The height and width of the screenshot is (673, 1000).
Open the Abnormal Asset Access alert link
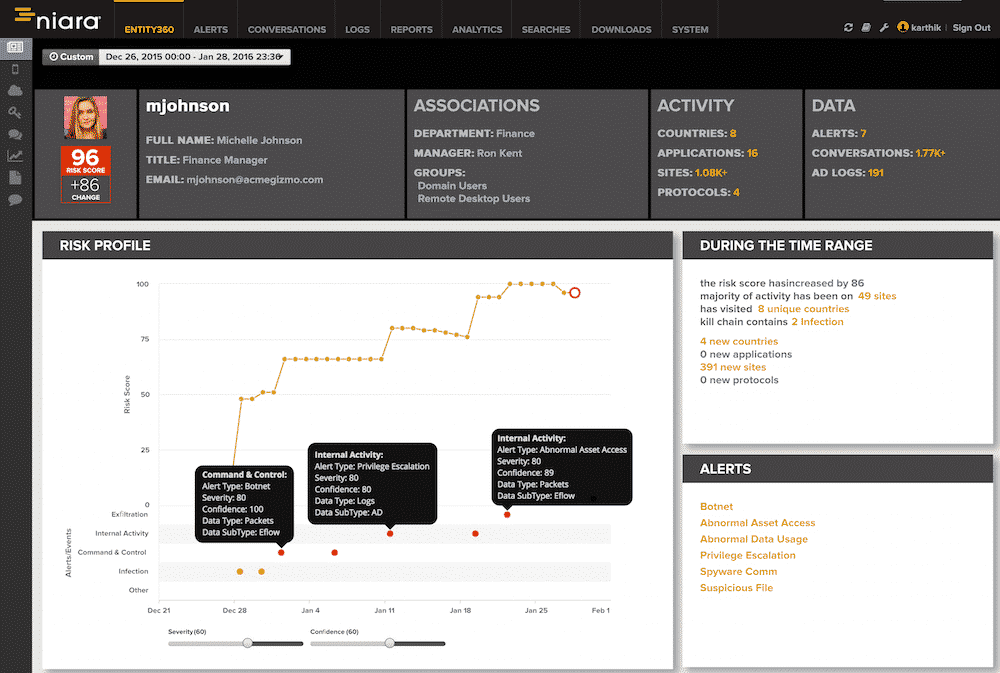tap(757, 523)
